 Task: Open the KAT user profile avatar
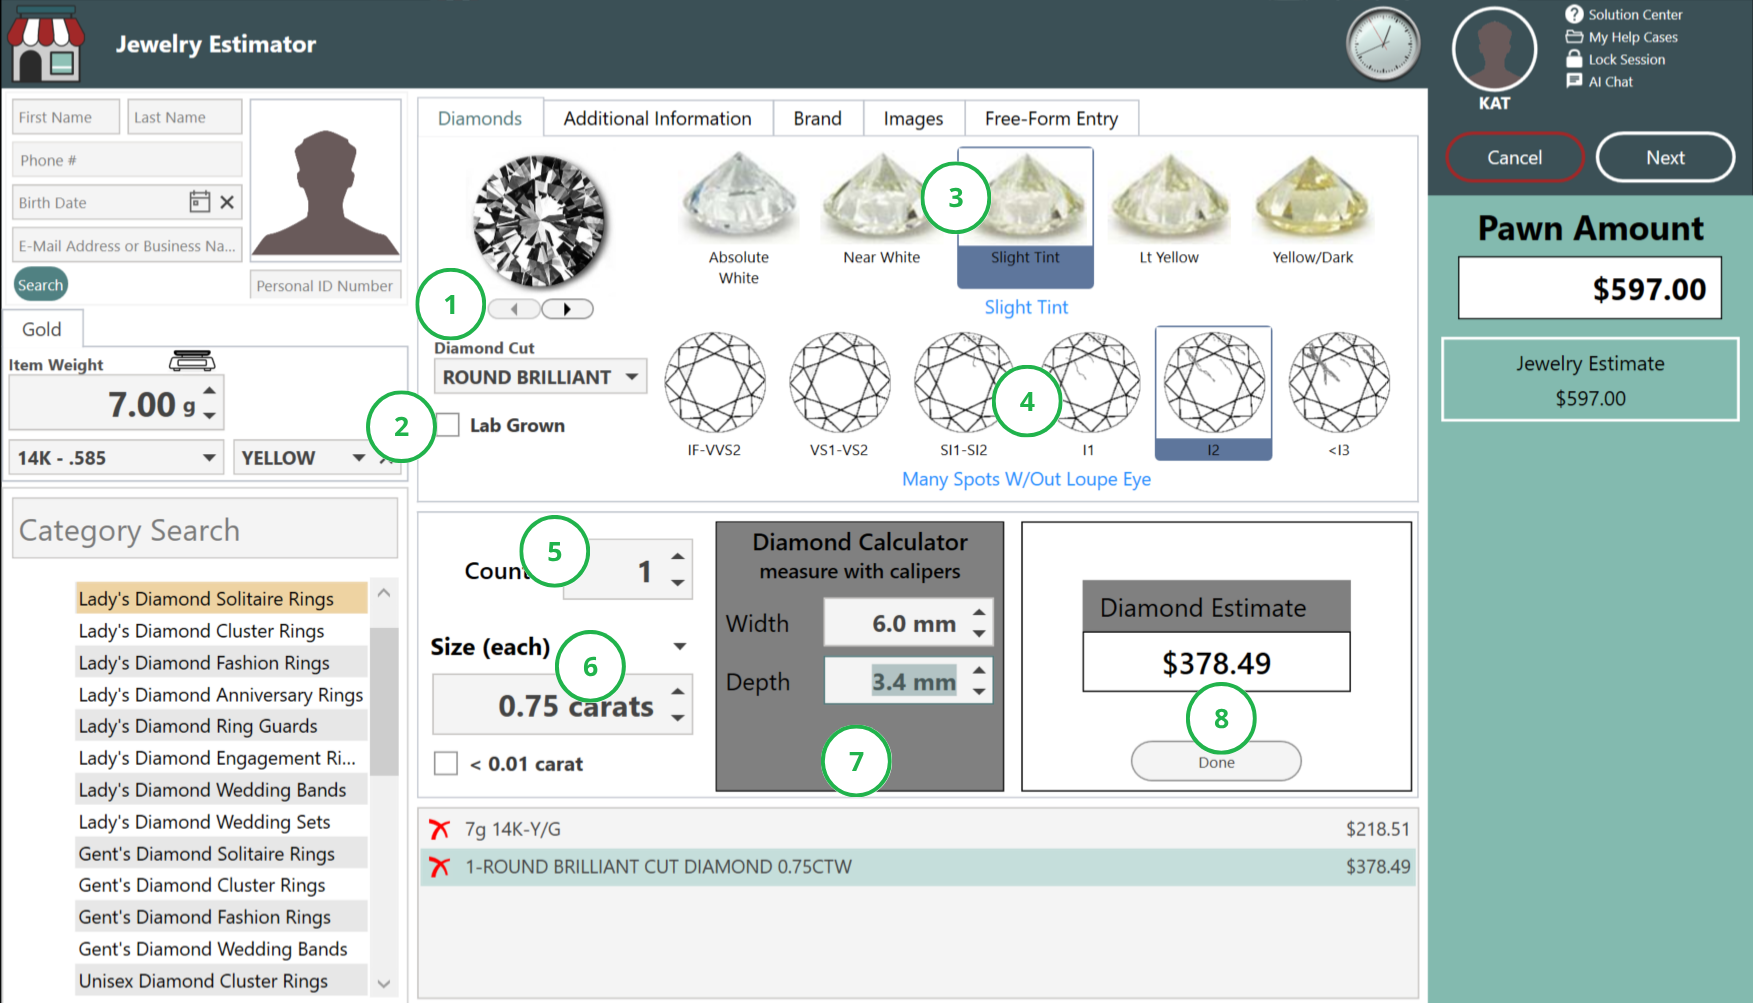coord(1494,50)
